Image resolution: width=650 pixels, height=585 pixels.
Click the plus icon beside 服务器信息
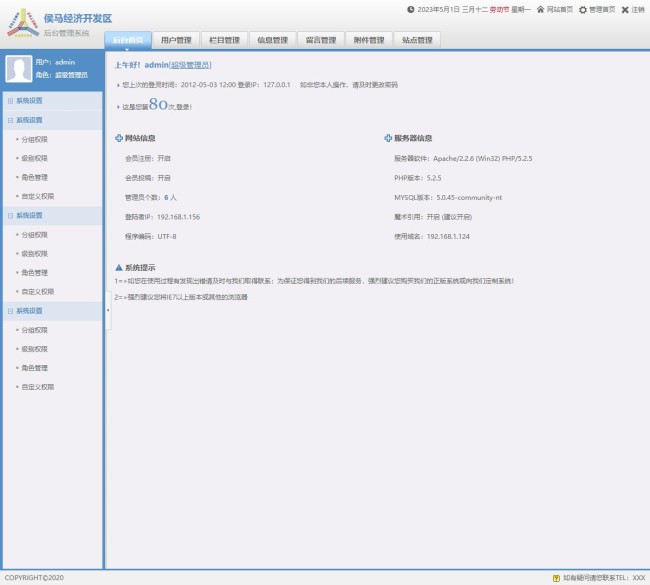388,138
